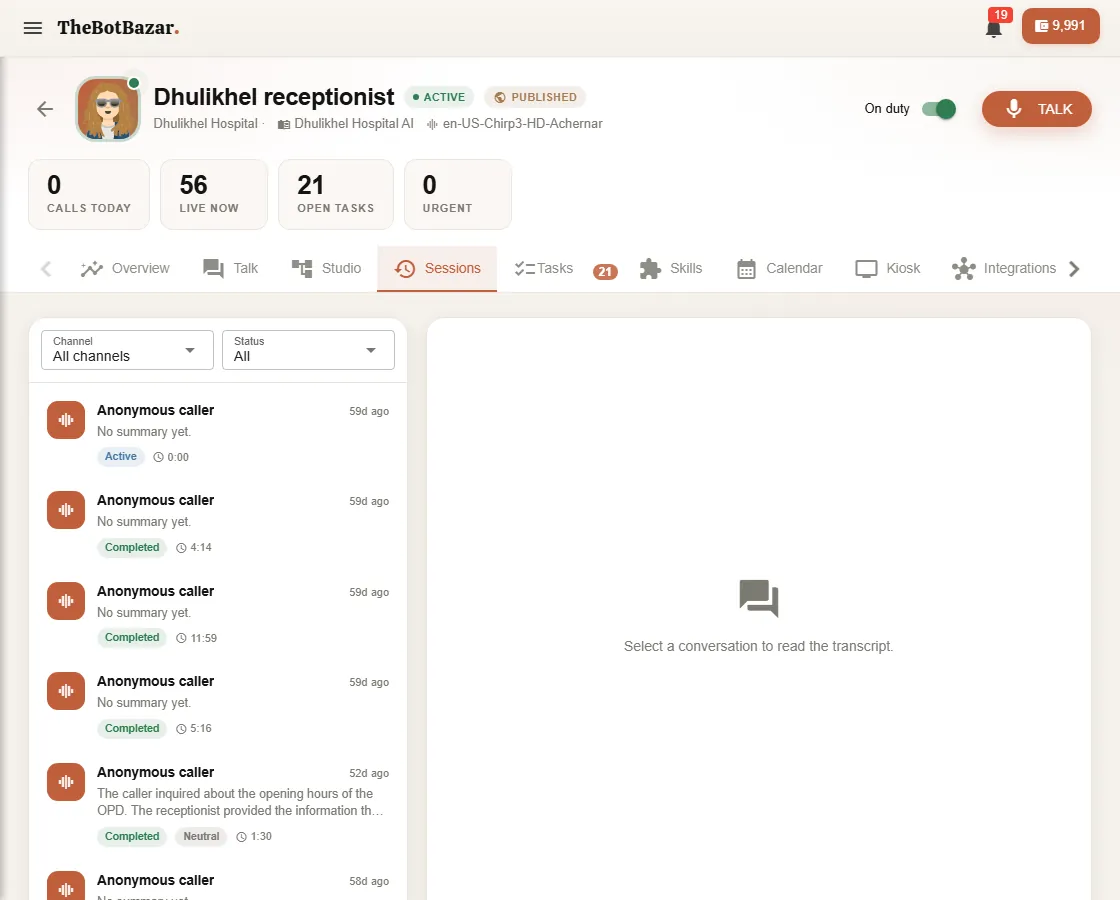1120x900 pixels.
Task: Open the Completed session lasting 5:16
Action: [218, 704]
